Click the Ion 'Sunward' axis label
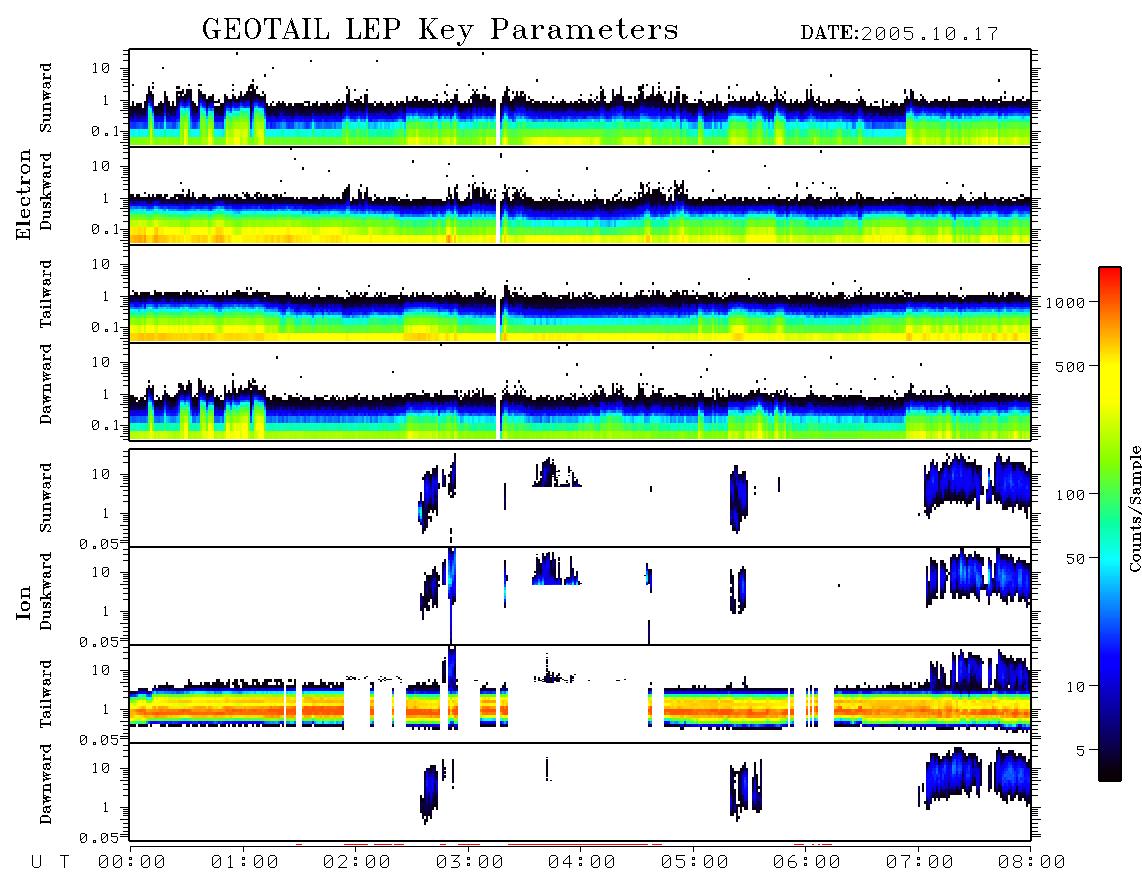 (x=46, y=497)
